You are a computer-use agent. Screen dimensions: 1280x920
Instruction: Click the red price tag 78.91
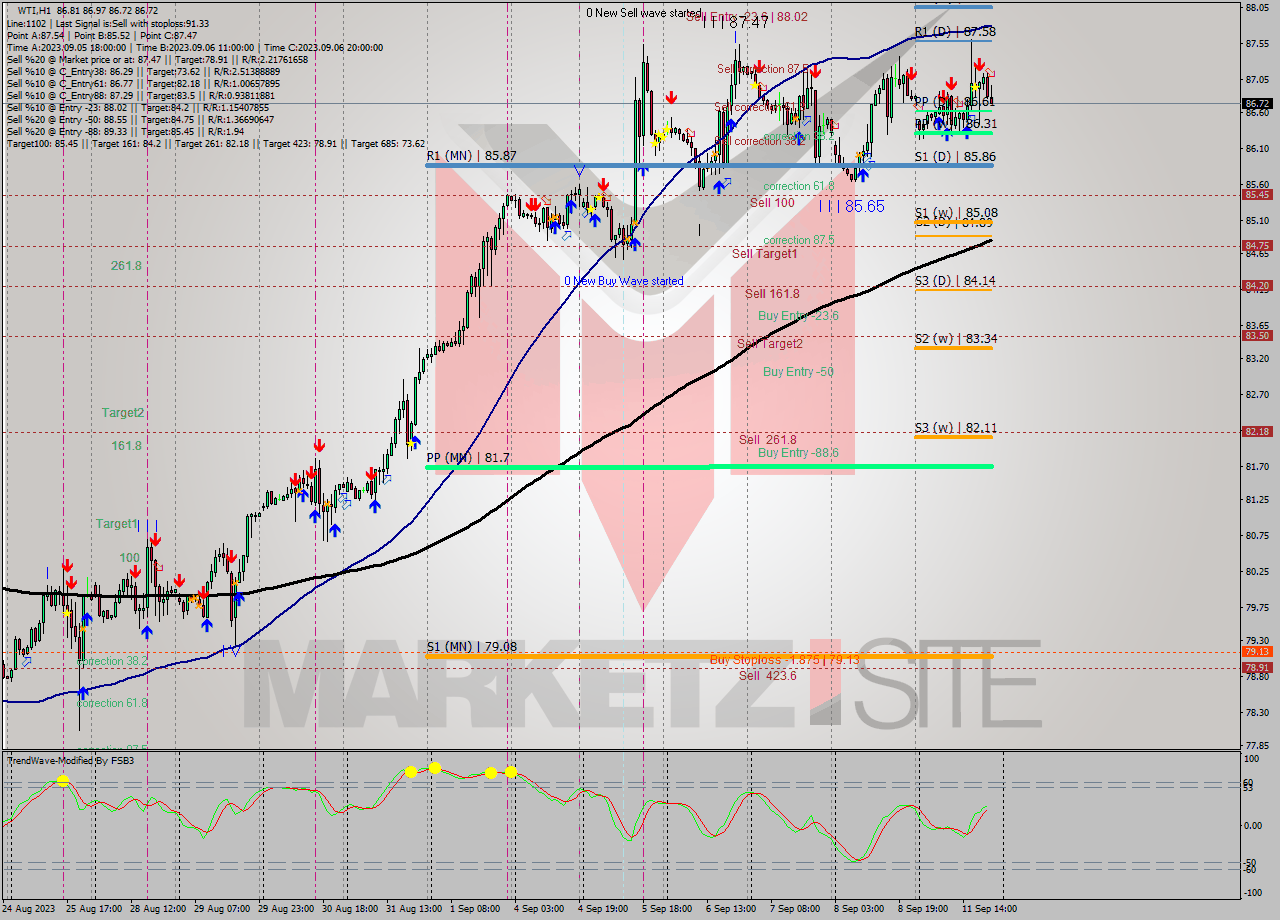(1258, 668)
